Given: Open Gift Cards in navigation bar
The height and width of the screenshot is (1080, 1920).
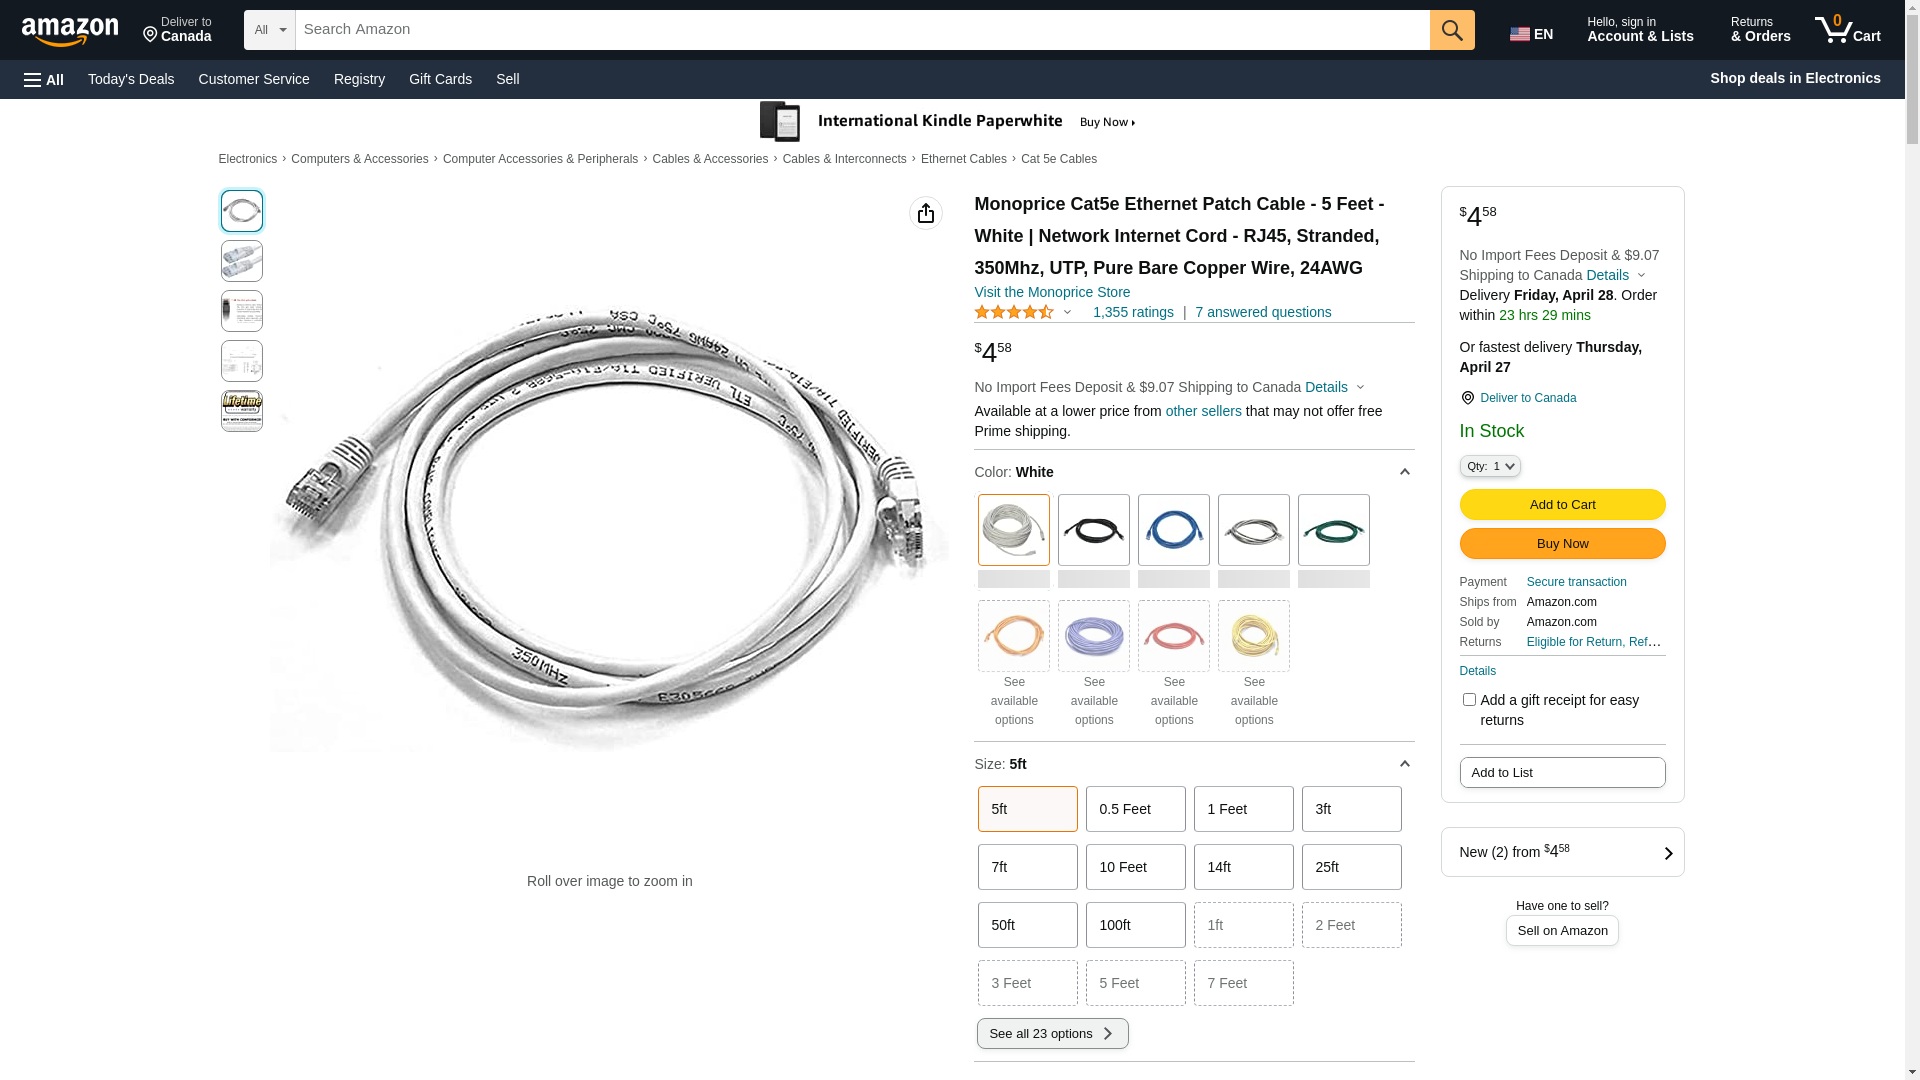Looking at the screenshot, I should [x=440, y=79].
